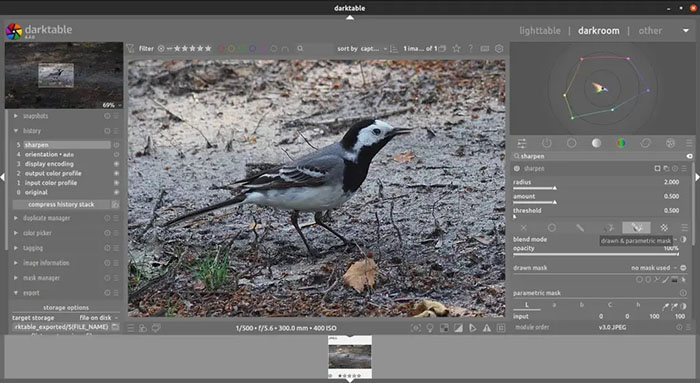
Task: Add a circle drawn mask shape
Action: pyautogui.click(x=639, y=280)
